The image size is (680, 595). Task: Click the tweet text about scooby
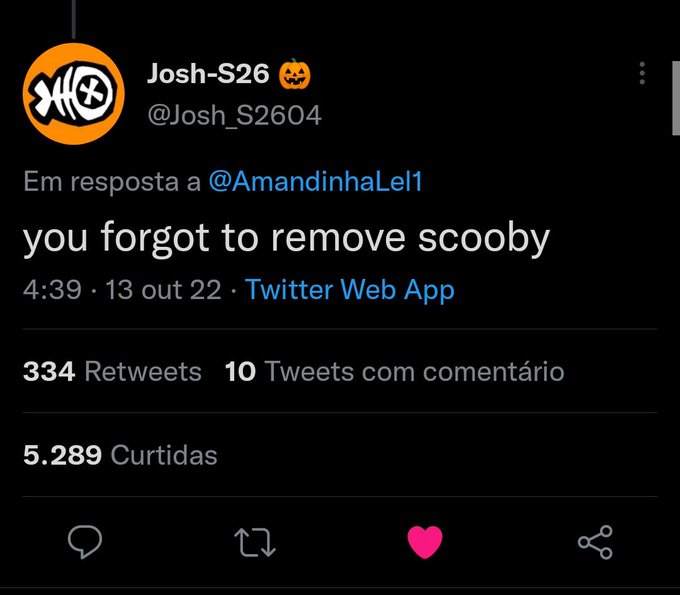pyautogui.click(x=286, y=239)
